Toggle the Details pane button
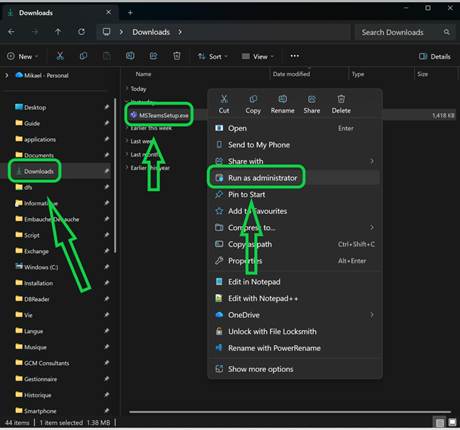 (x=435, y=56)
